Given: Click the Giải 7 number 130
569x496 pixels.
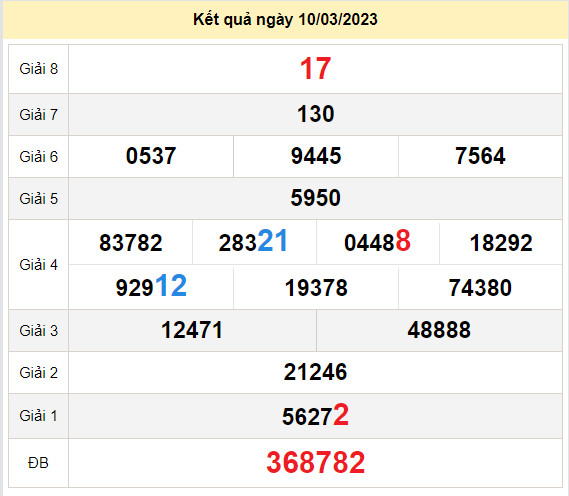Looking at the screenshot, I should 315,114.
